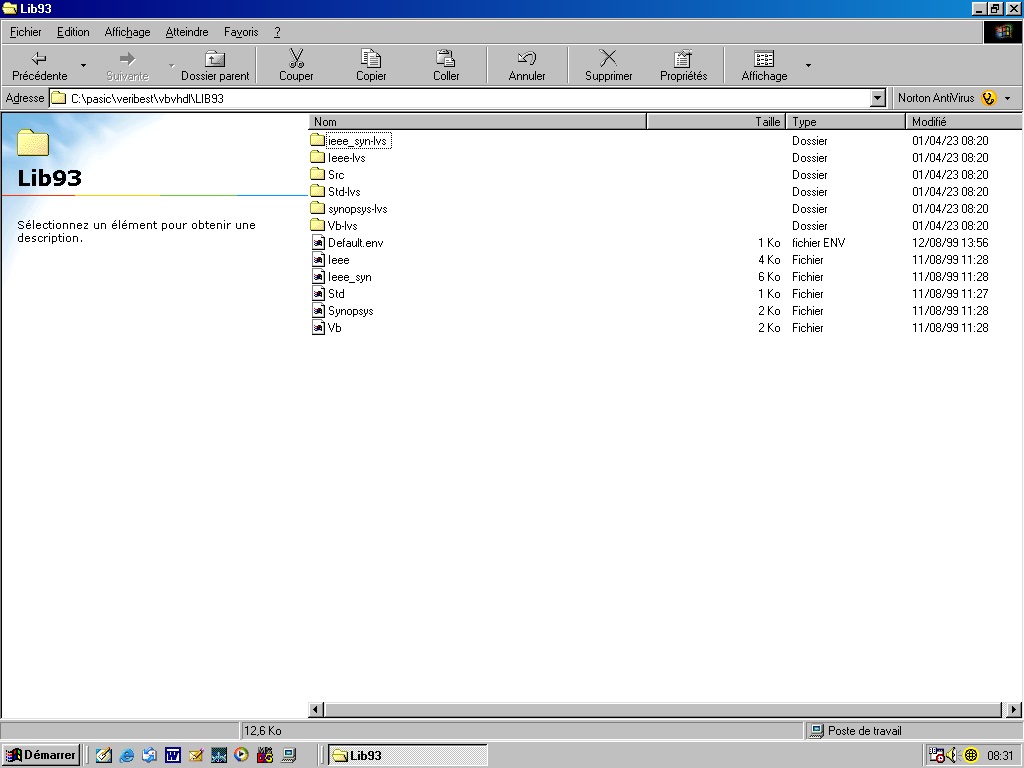
Task: Click the Dossier parent toolbar icon
Action: point(215,59)
